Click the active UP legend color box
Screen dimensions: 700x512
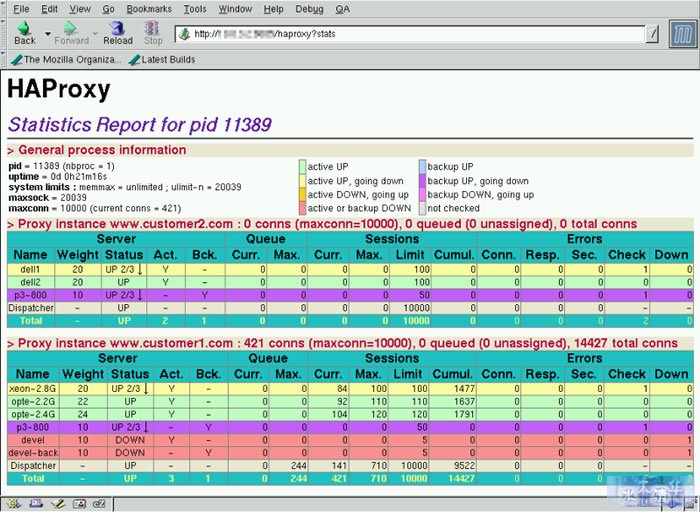pyautogui.click(x=302, y=167)
